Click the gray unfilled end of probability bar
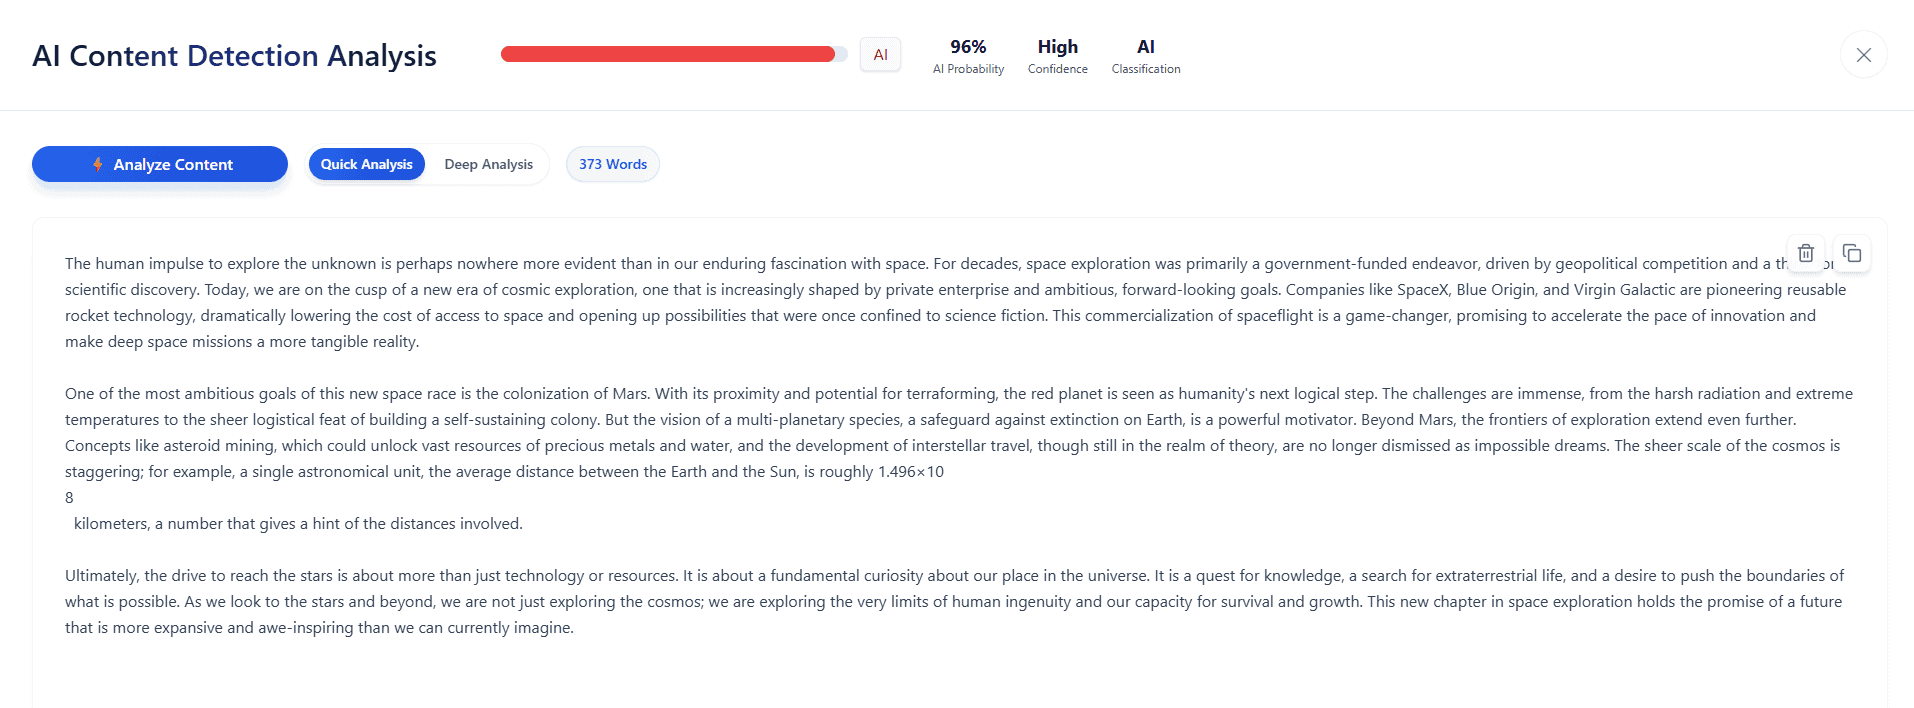 point(842,54)
